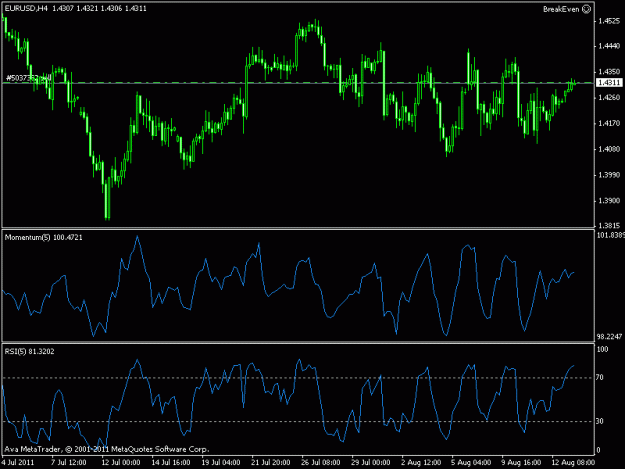Click the 29 Jul 00:00 time label

coord(371,462)
